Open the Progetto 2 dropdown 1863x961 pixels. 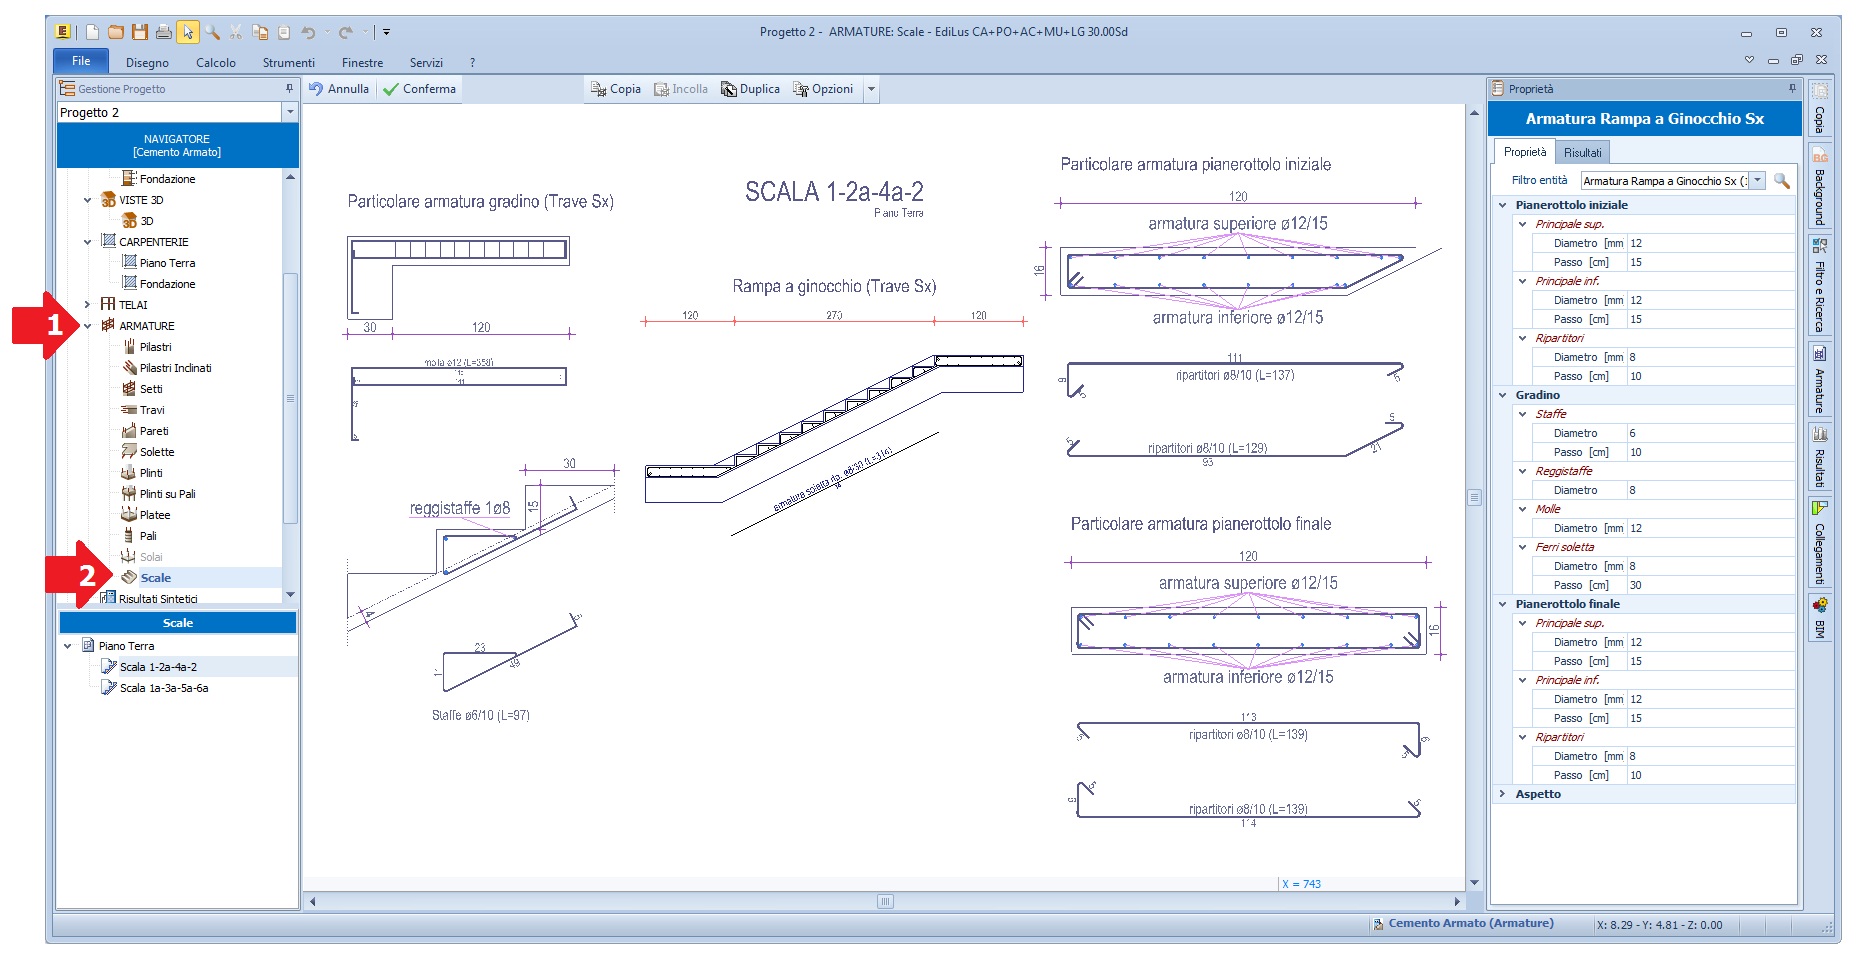pyautogui.click(x=290, y=112)
